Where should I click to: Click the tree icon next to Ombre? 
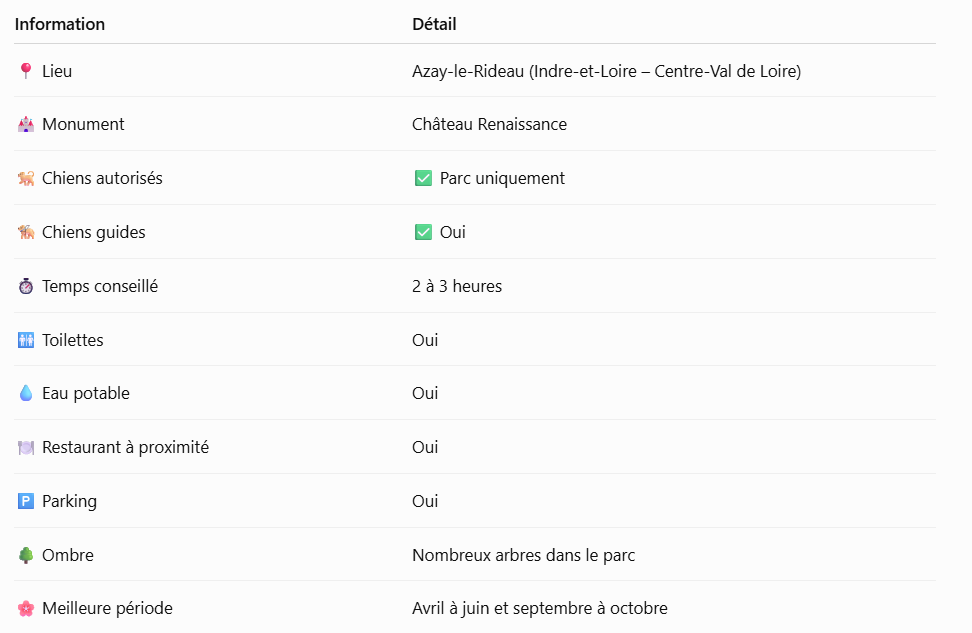[x=26, y=555]
